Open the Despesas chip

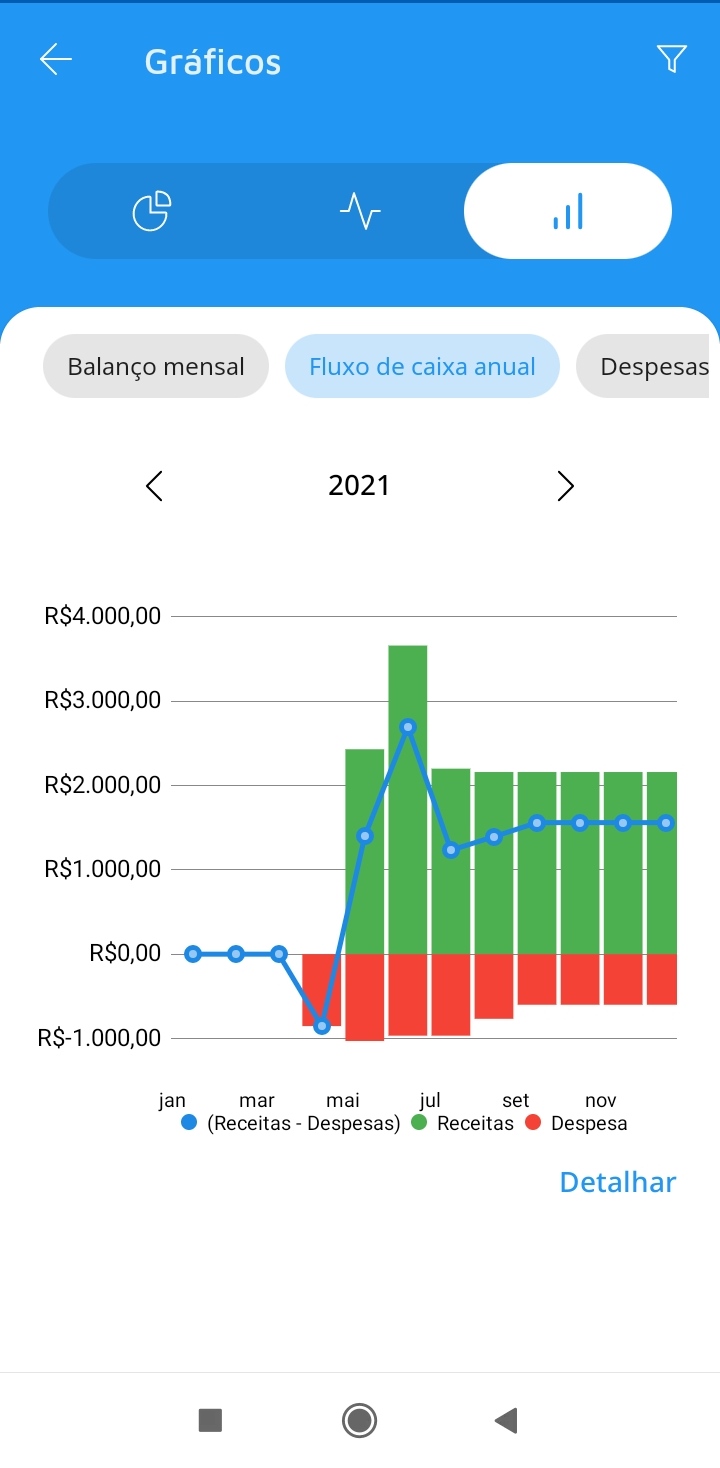(x=648, y=366)
